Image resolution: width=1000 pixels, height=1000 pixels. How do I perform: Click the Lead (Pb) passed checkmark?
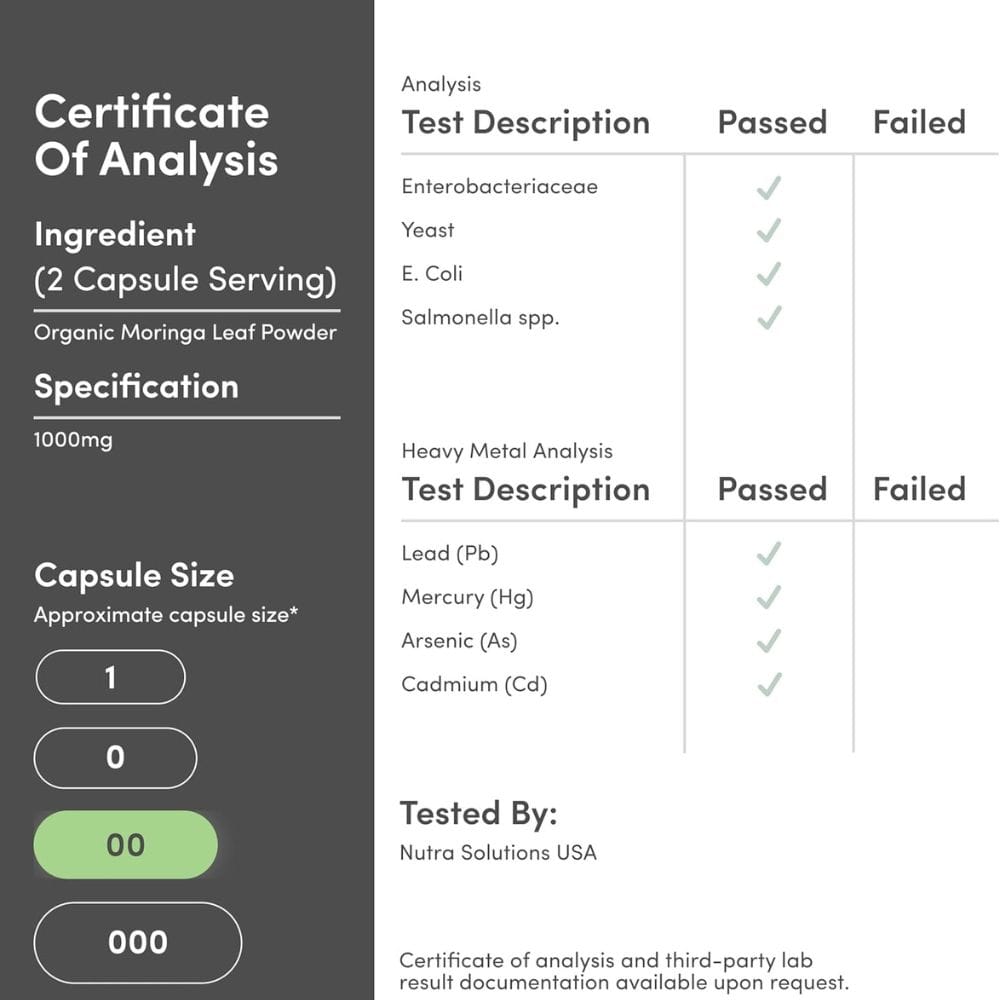tap(768, 554)
